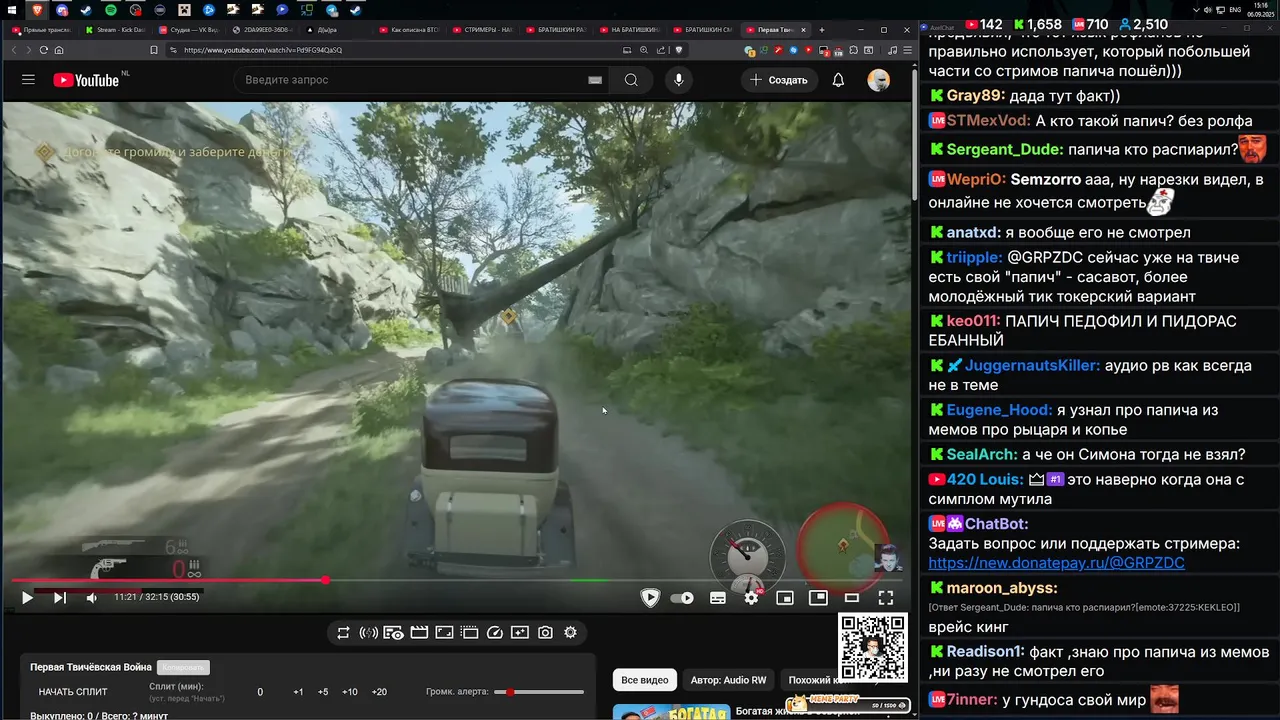This screenshot has height=720, width=1280.
Task: Play the video
Action: 27,598
